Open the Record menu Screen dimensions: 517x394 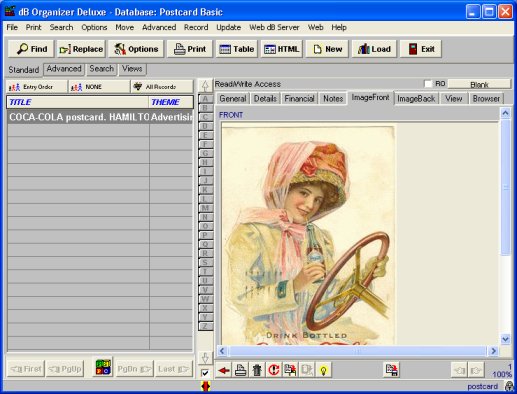tap(196, 27)
